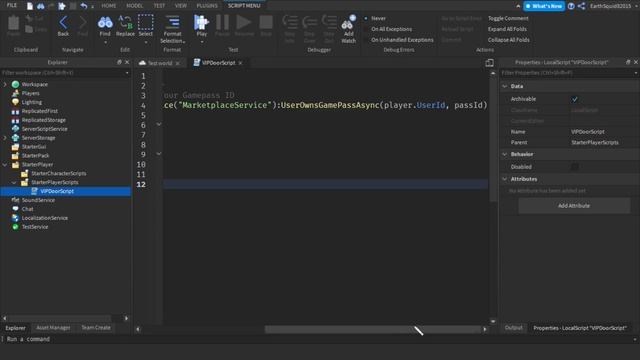Click the share icon near username
Screen dimensions: 640x360
582,6
